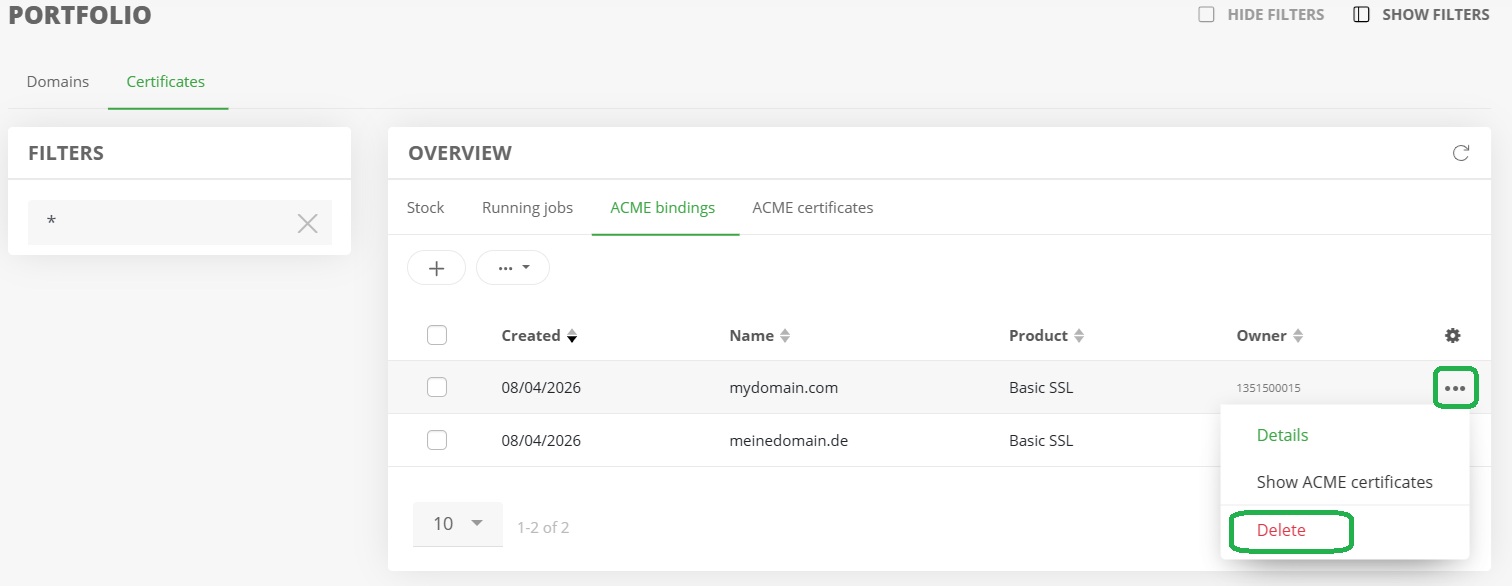Choose Show ACME certificates menu entry
Screen dimensions: 1512x586
pyautogui.click(x=1345, y=482)
